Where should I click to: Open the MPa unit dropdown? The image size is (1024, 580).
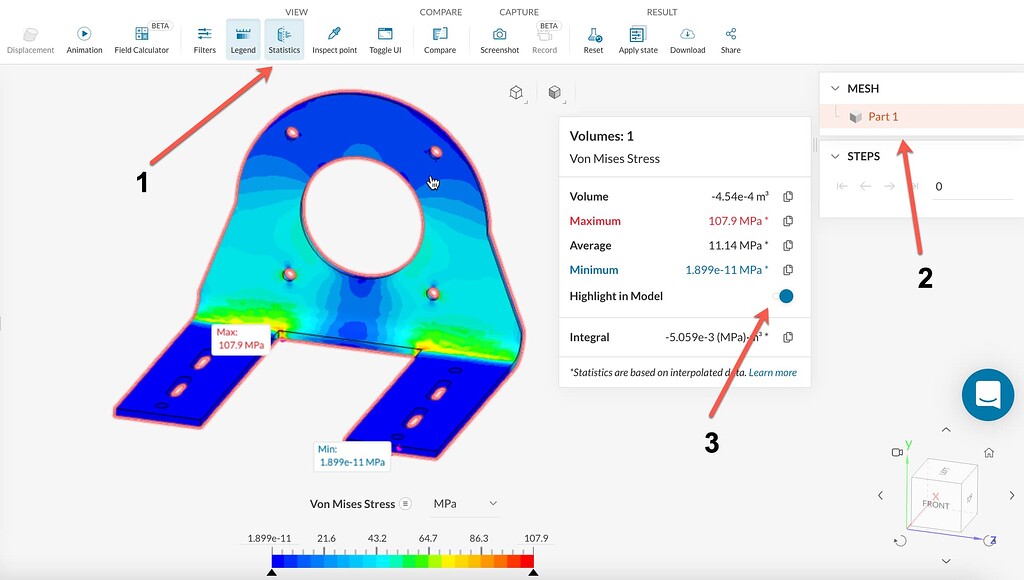tap(465, 503)
